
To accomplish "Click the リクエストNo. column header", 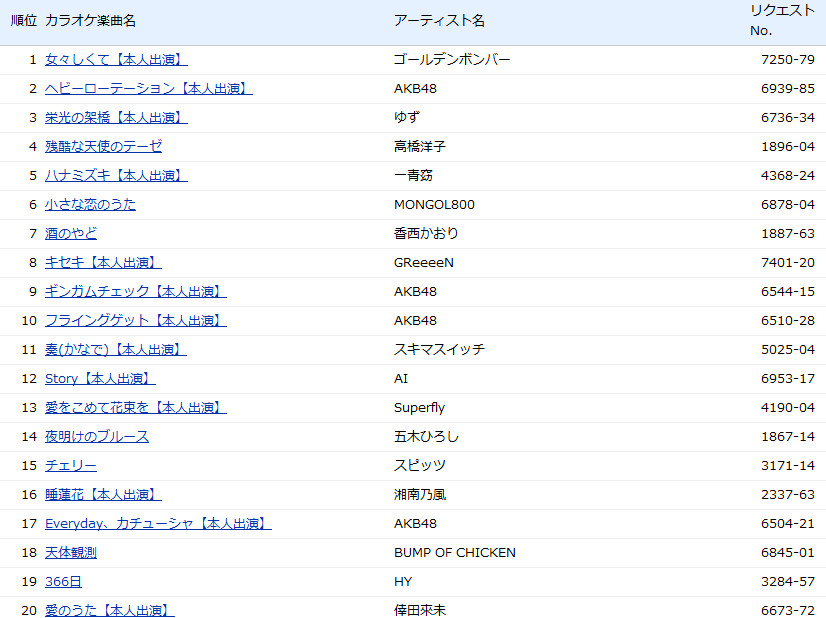I will point(782,20).
